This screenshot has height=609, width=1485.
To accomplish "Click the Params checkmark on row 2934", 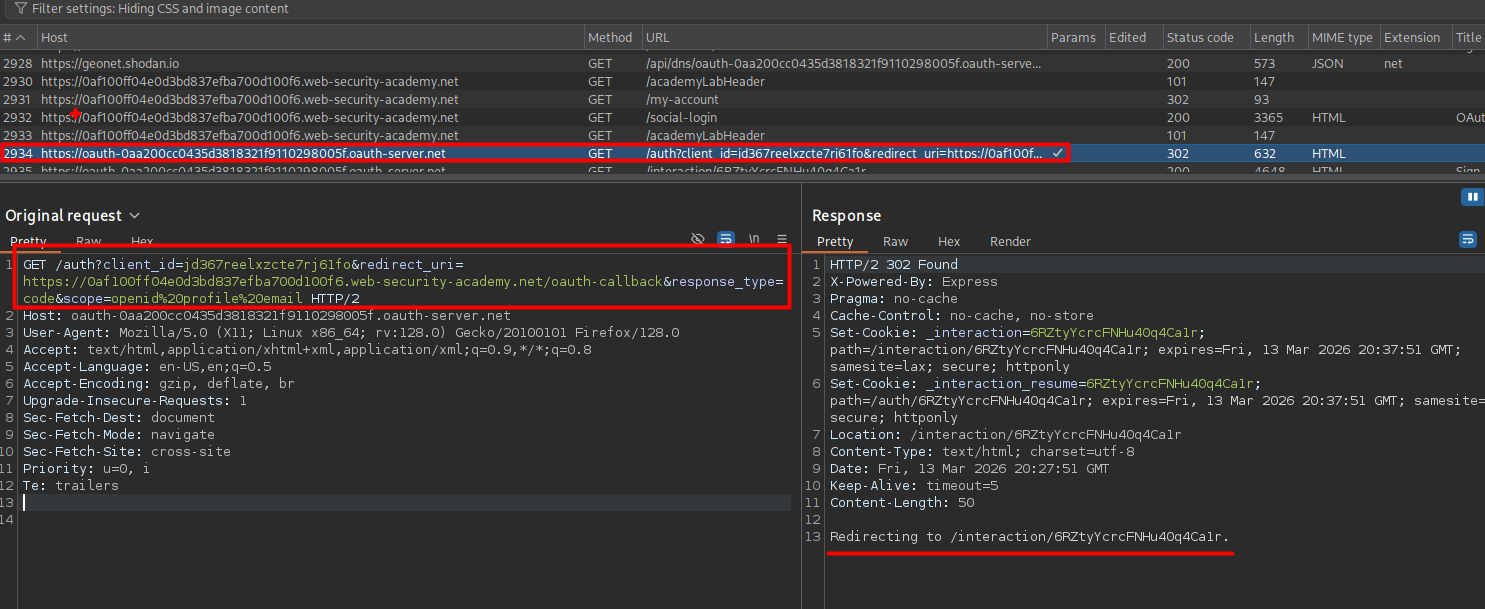I will click(1058, 153).
